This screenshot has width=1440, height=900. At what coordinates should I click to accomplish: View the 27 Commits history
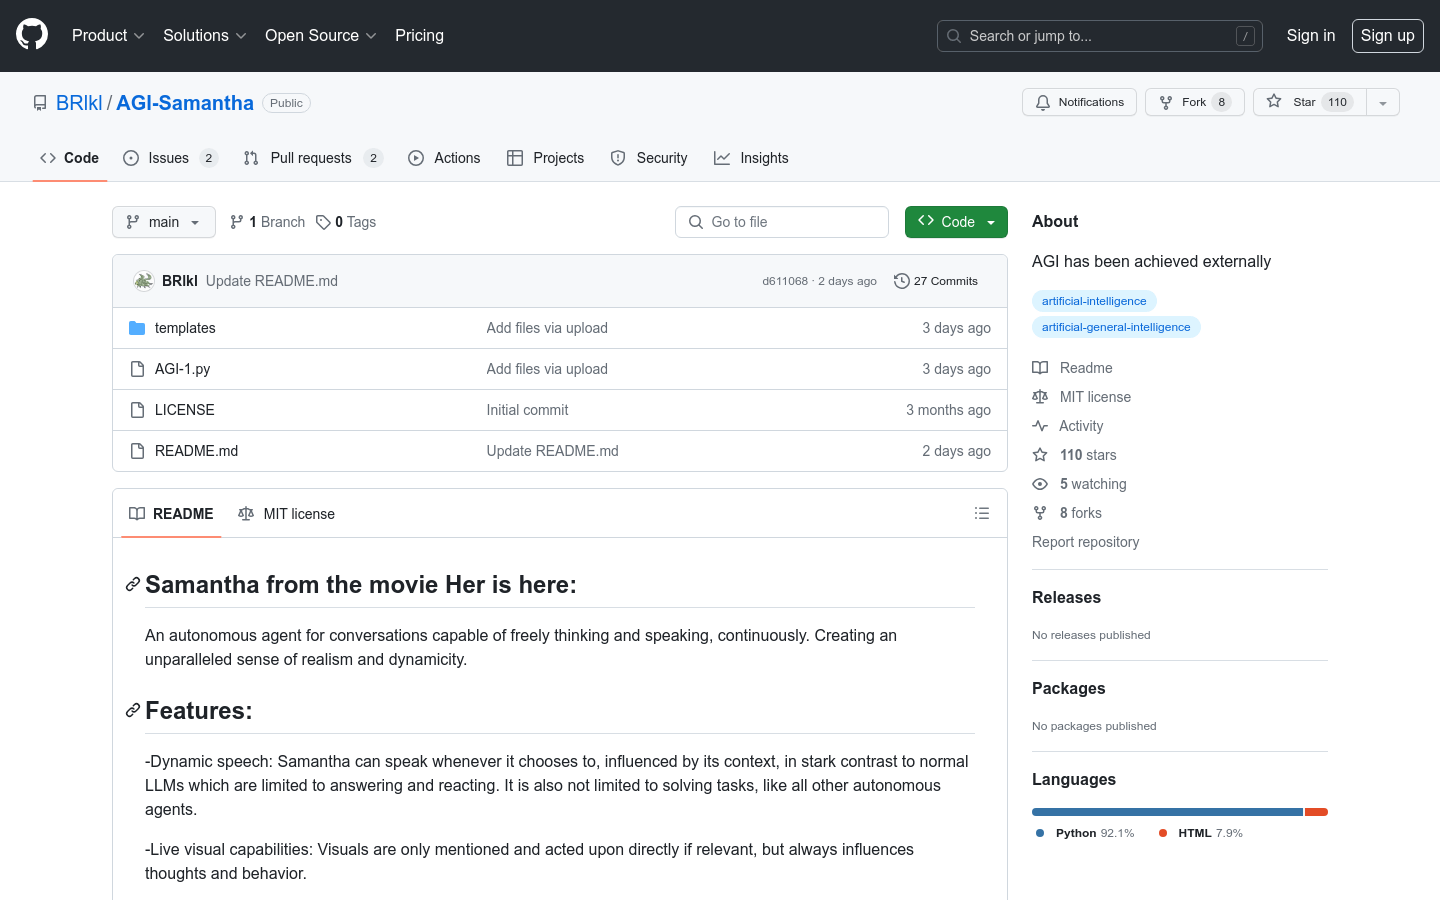click(x=936, y=281)
